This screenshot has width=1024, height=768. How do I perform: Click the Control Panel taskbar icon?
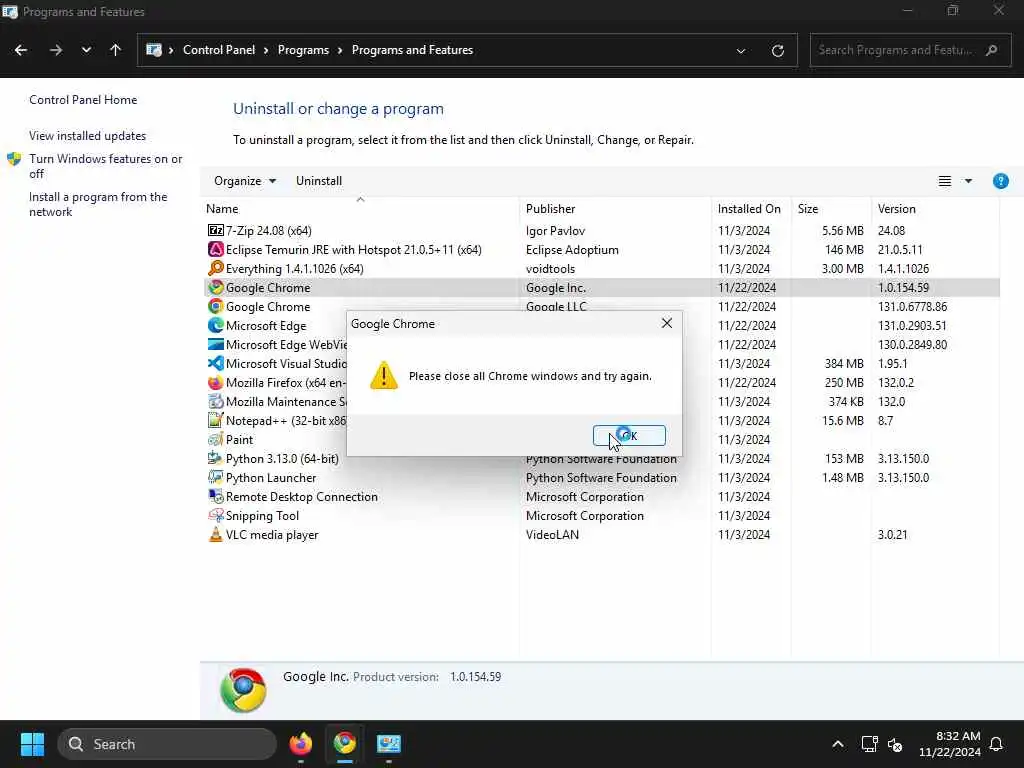coord(389,744)
